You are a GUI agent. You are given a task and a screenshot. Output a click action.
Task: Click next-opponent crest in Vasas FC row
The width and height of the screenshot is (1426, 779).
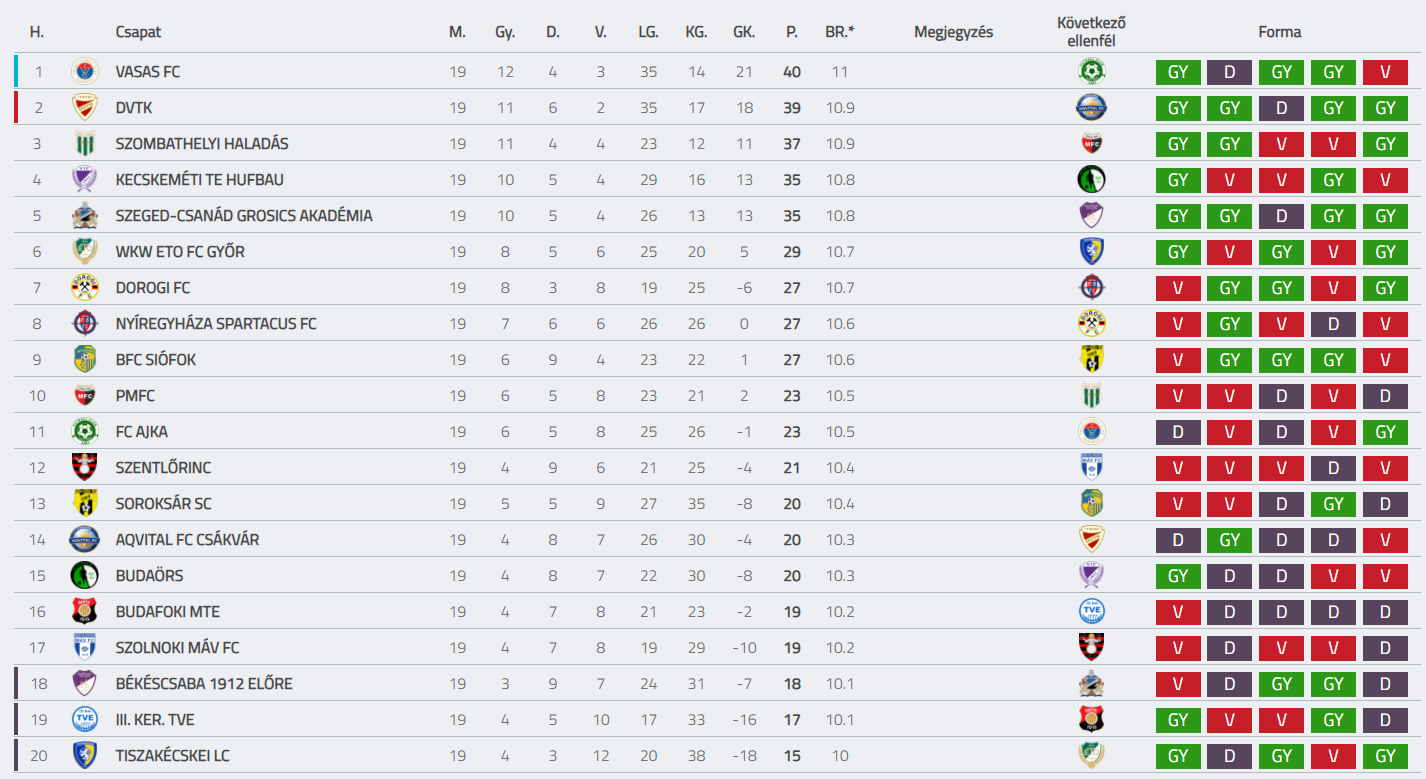tap(1091, 71)
